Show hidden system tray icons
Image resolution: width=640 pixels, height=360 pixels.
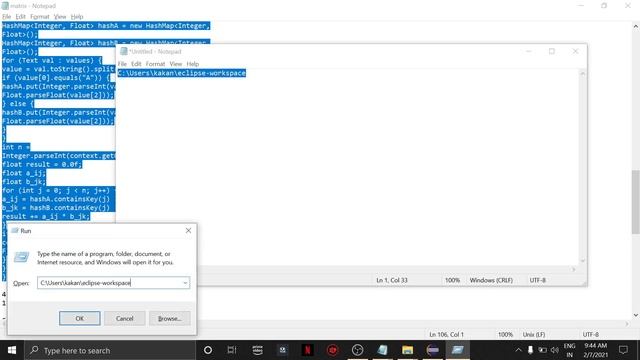coord(518,350)
